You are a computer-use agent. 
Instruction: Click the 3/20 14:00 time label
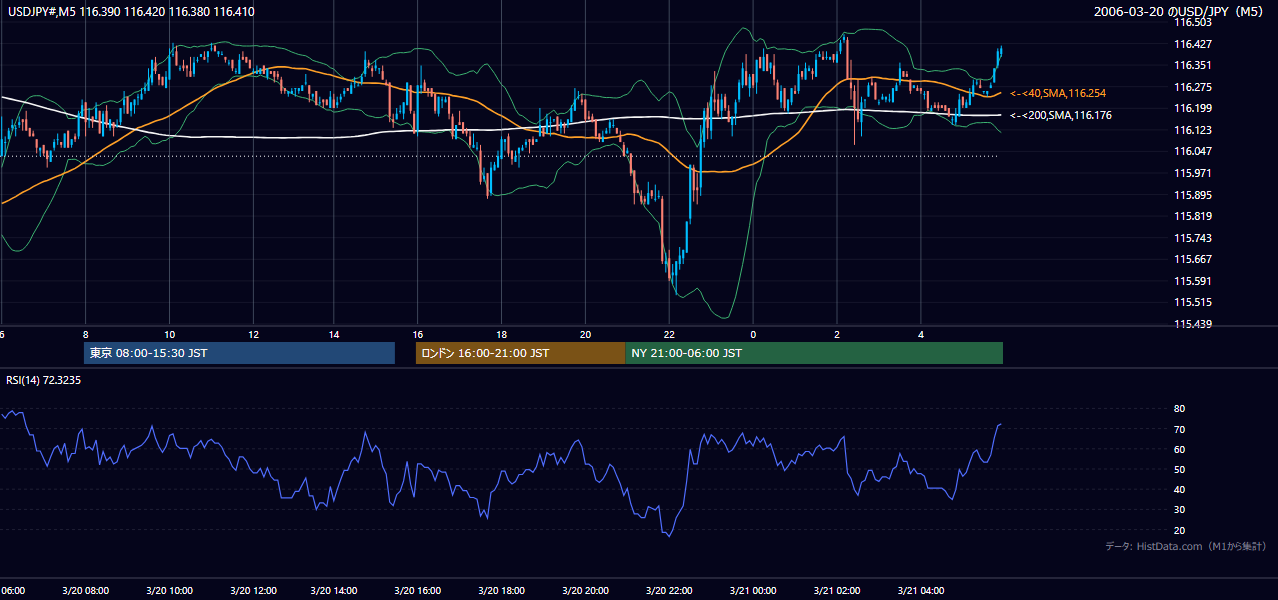pyautogui.click(x=336, y=591)
